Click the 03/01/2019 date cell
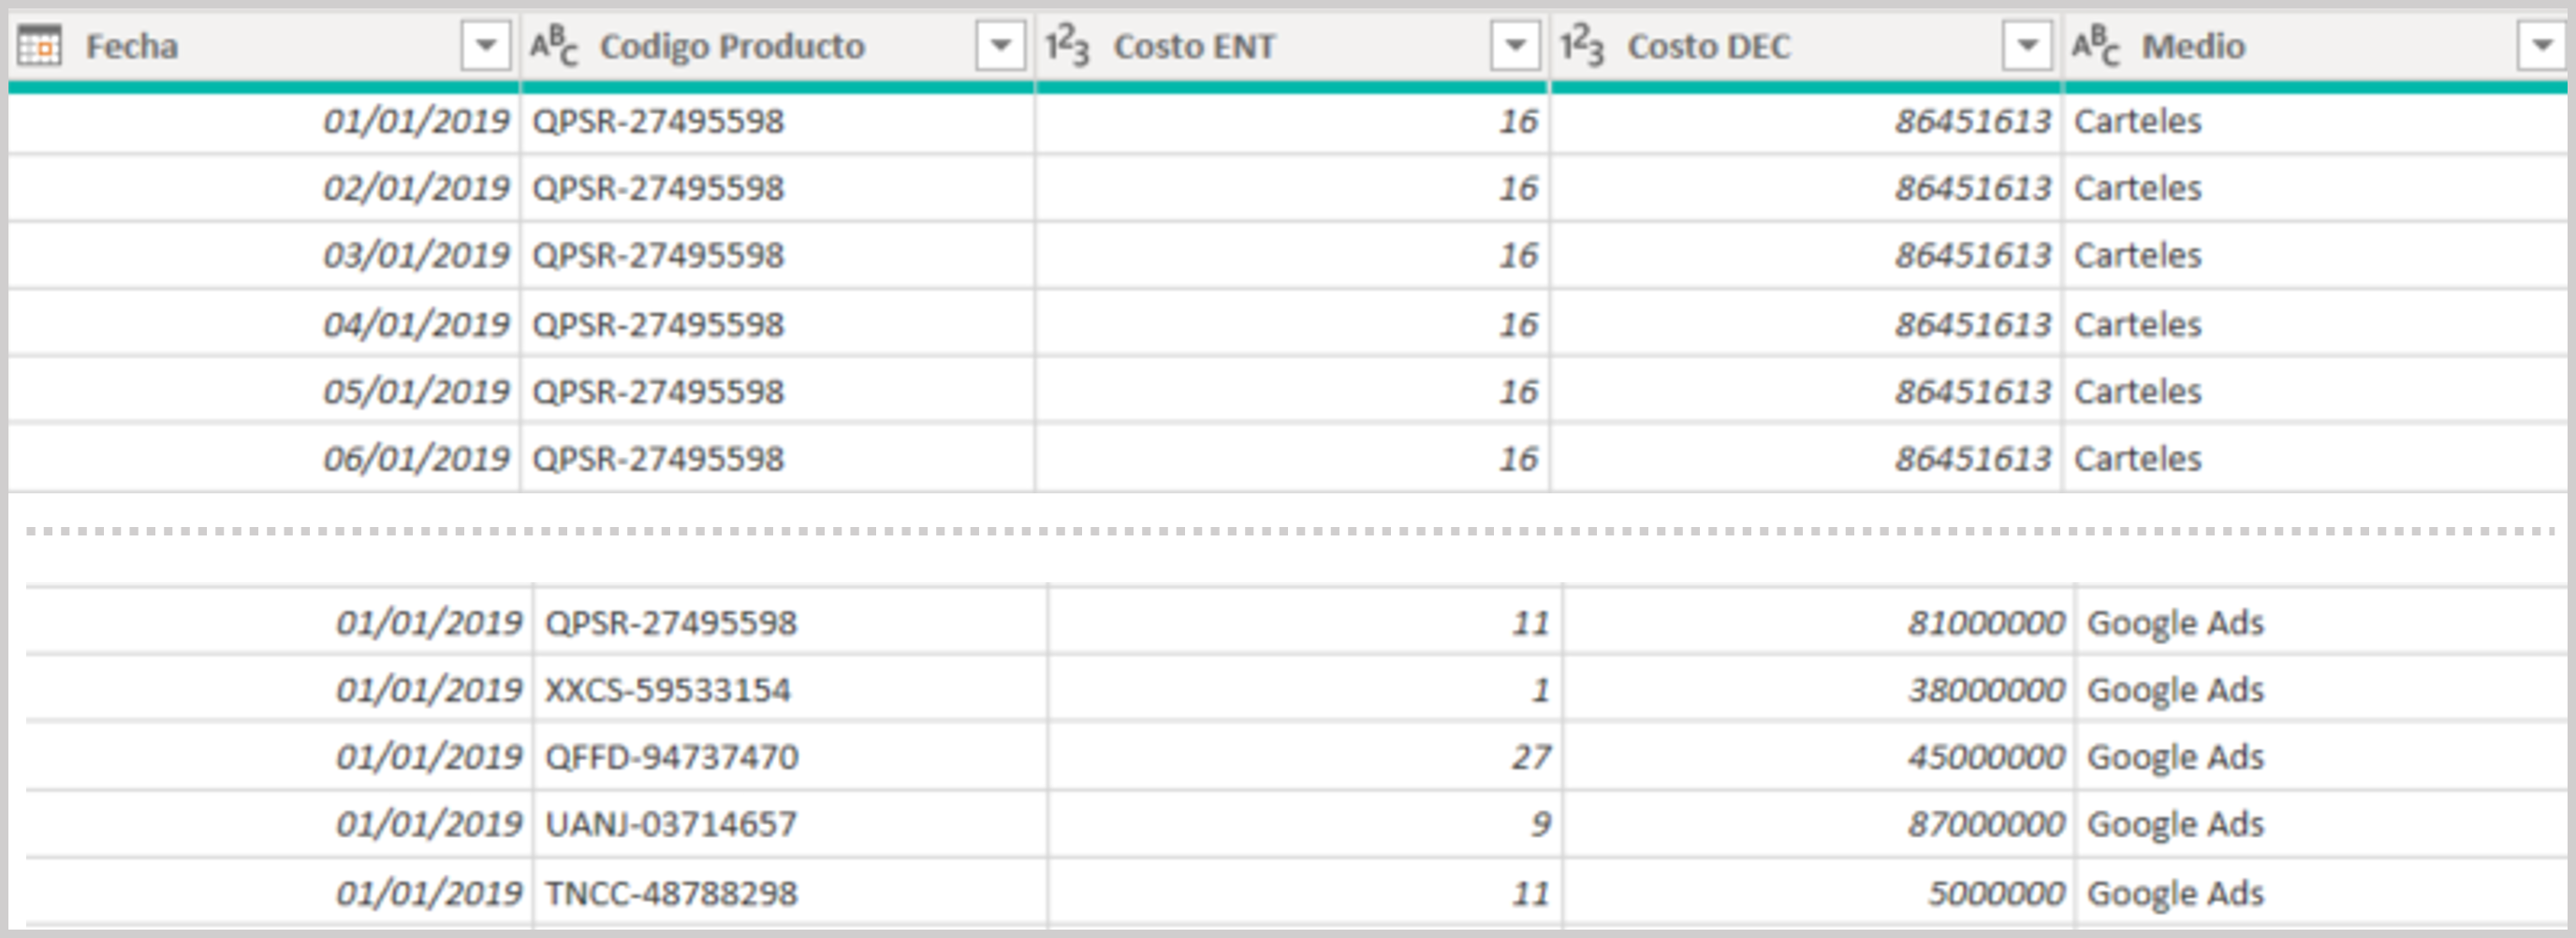2576x938 pixels. (416, 256)
